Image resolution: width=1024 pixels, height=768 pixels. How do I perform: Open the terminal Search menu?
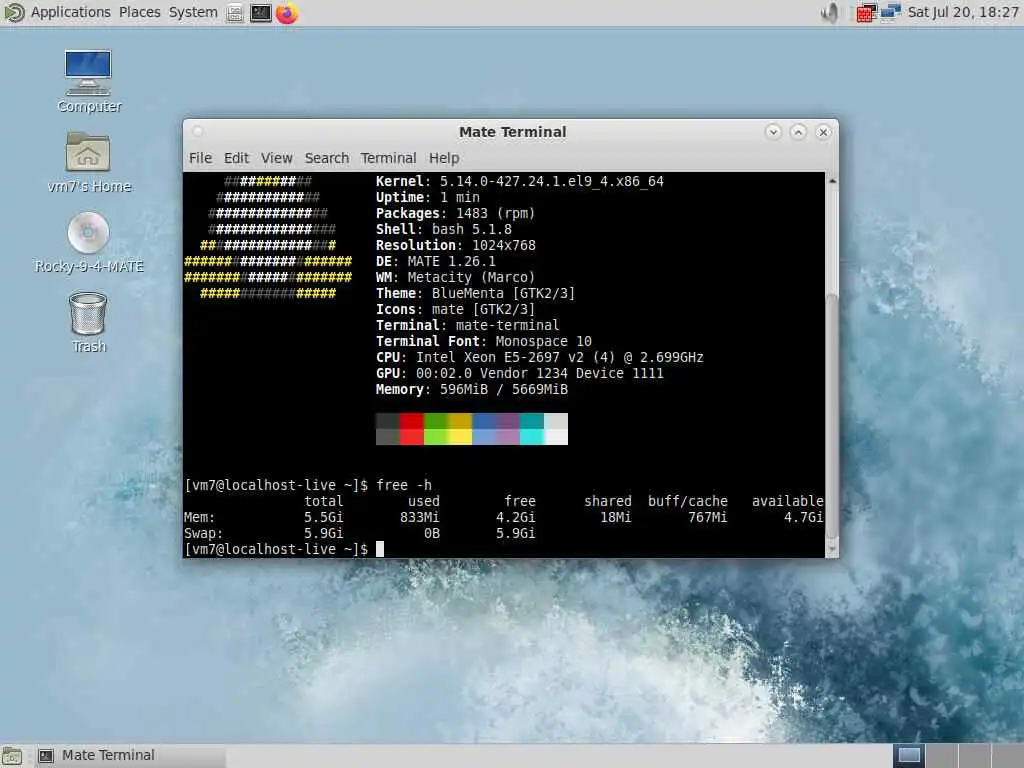327,158
